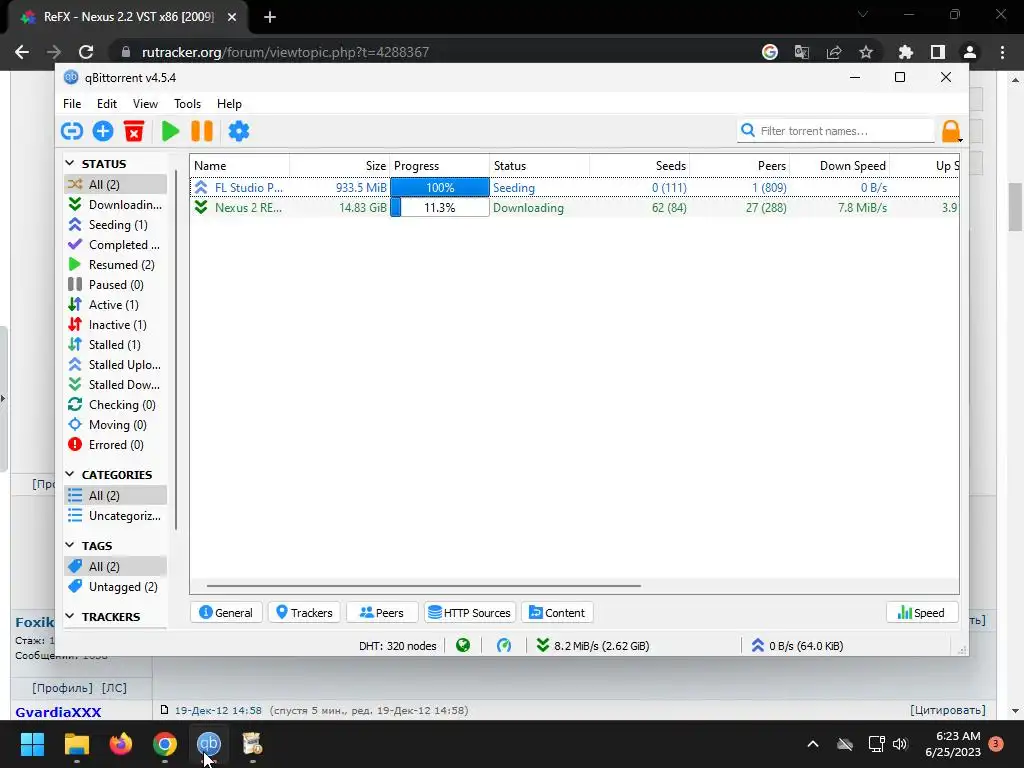
Task: Sort by the Seeds column header
Action: click(x=639, y=166)
